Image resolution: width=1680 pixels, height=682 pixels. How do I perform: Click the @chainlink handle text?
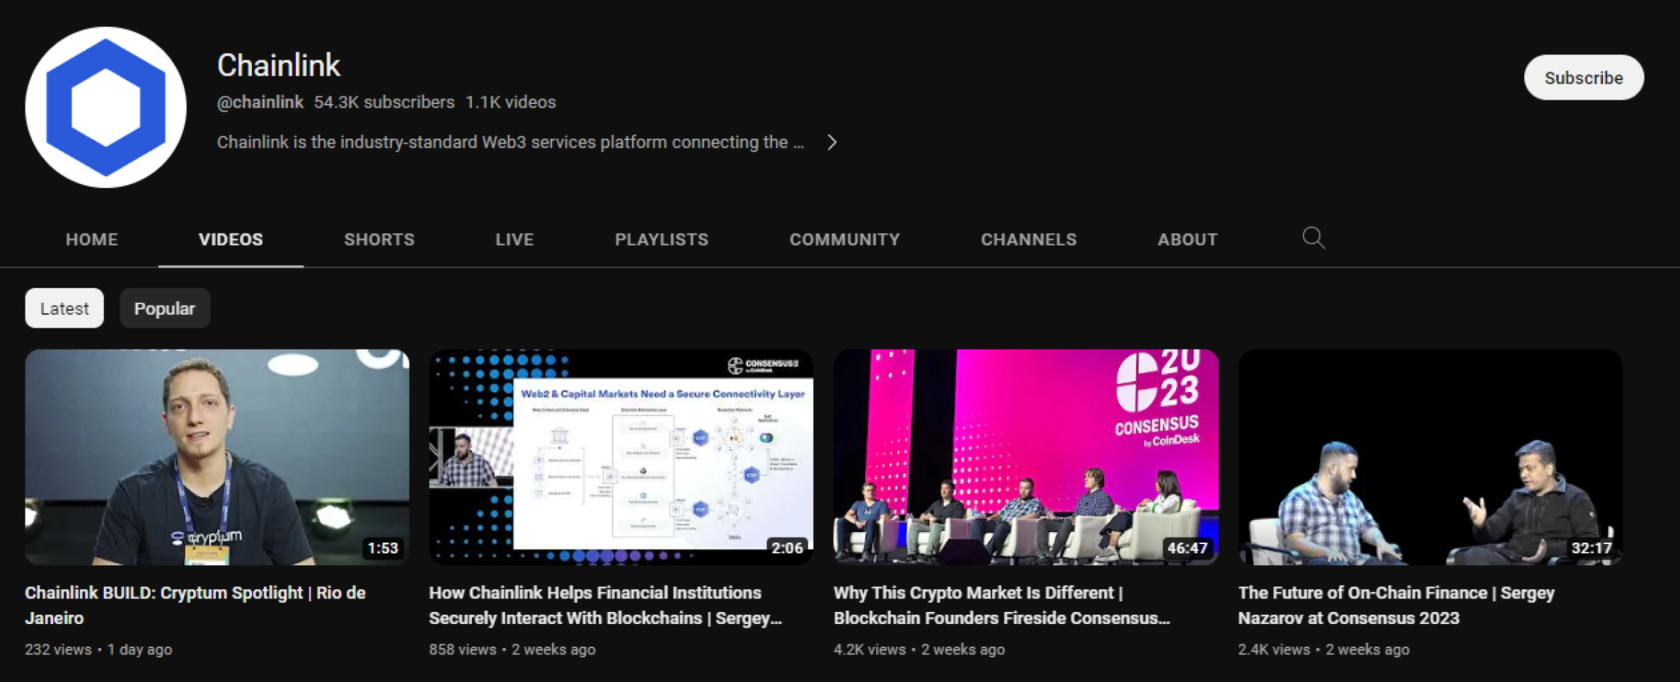[260, 102]
